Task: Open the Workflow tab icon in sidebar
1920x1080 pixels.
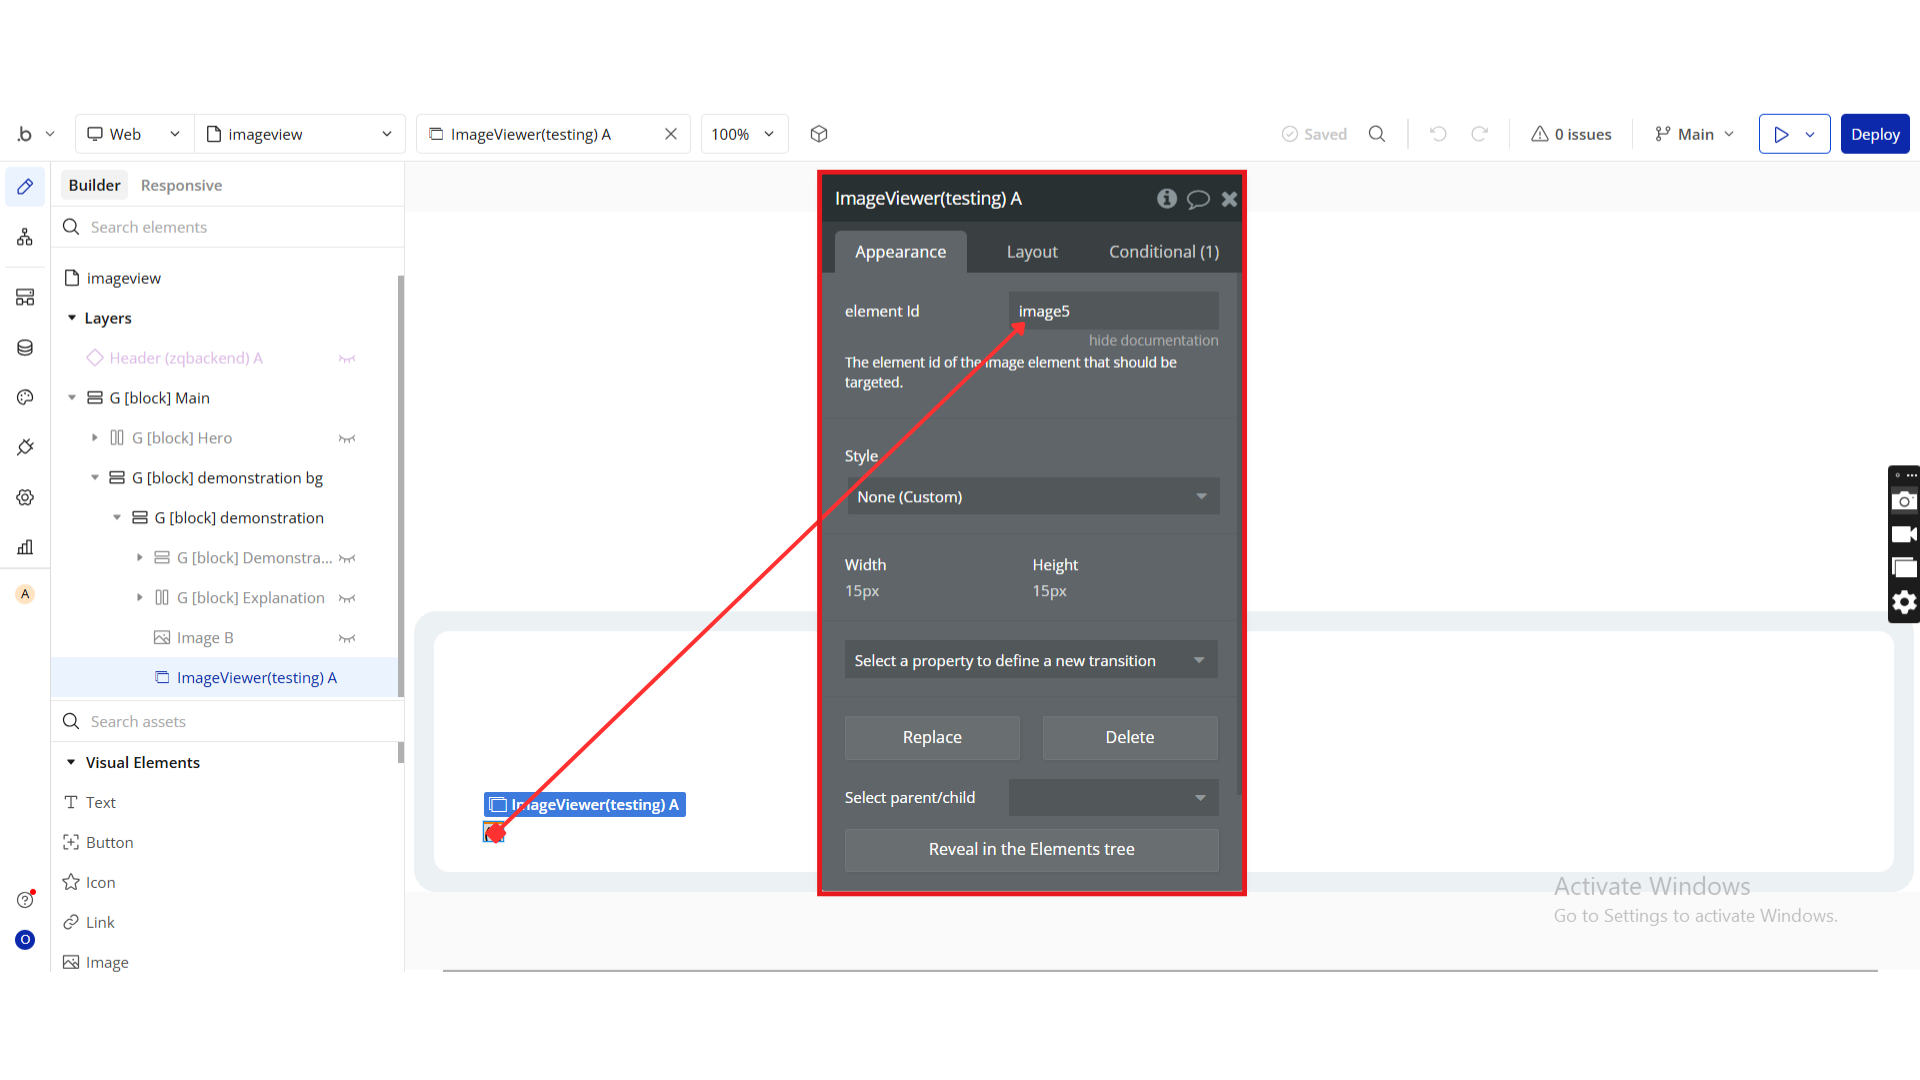Action: pos(25,237)
